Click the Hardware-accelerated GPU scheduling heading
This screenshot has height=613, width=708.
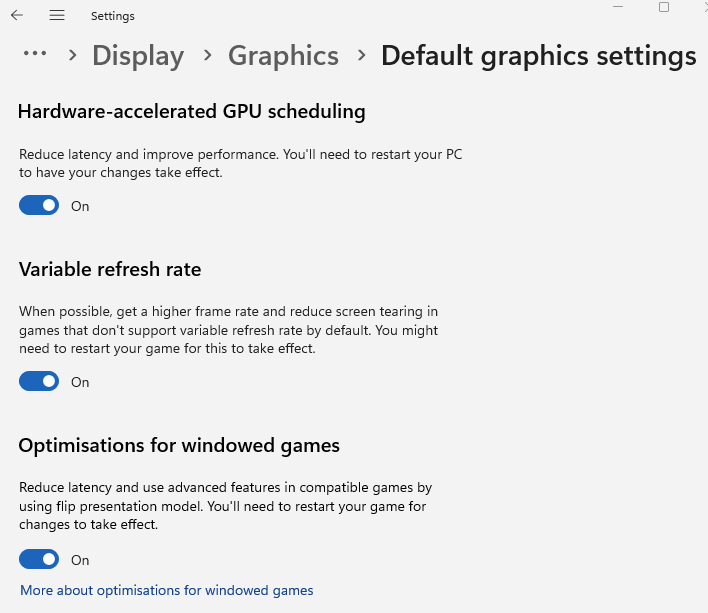pos(192,111)
